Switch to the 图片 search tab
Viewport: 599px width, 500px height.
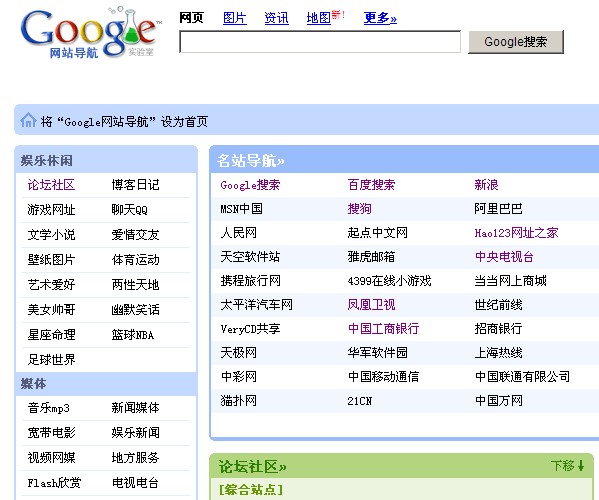click(x=235, y=18)
